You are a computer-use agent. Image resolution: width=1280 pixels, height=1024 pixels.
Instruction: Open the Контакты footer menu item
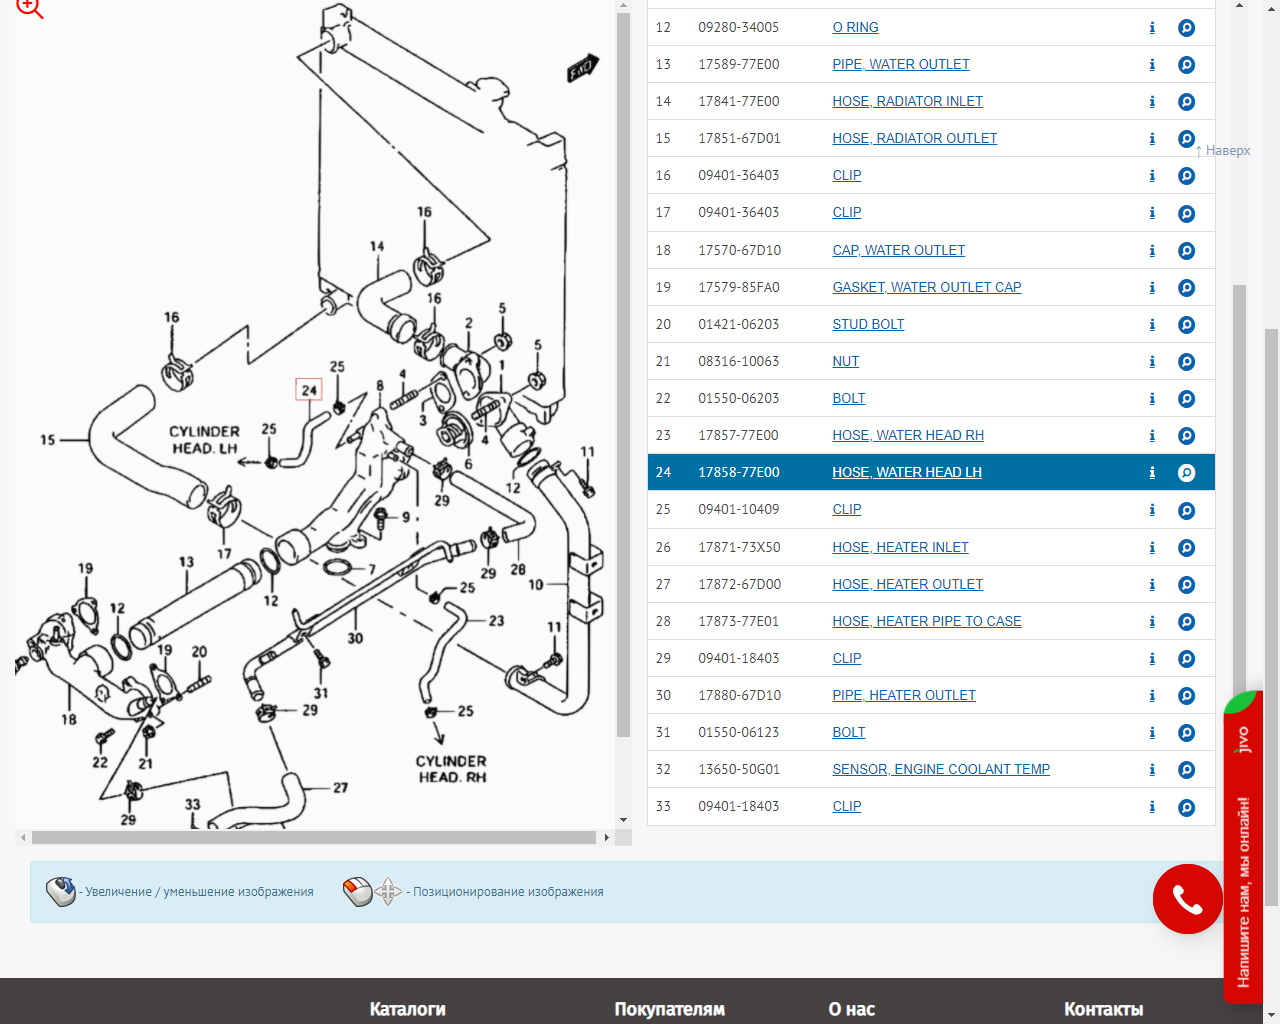(1103, 1009)
